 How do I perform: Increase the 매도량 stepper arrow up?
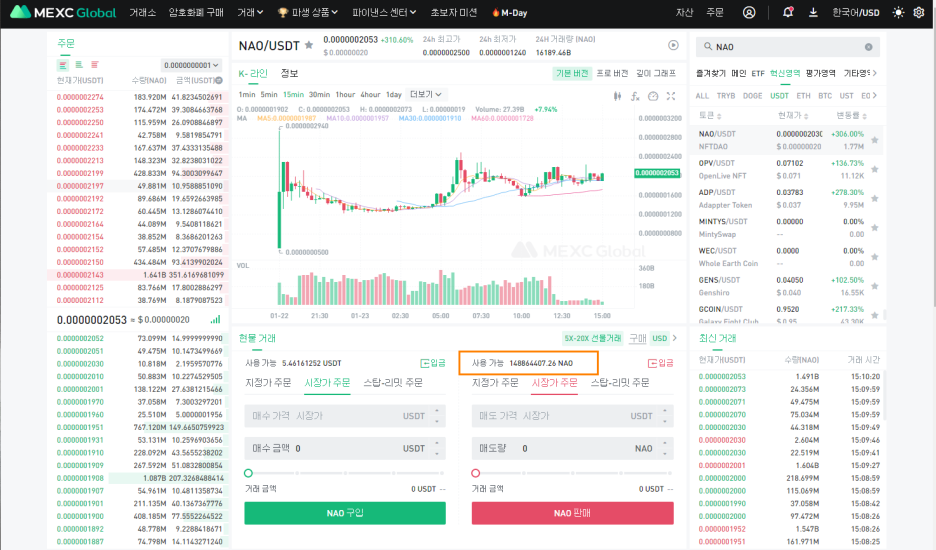665,444
